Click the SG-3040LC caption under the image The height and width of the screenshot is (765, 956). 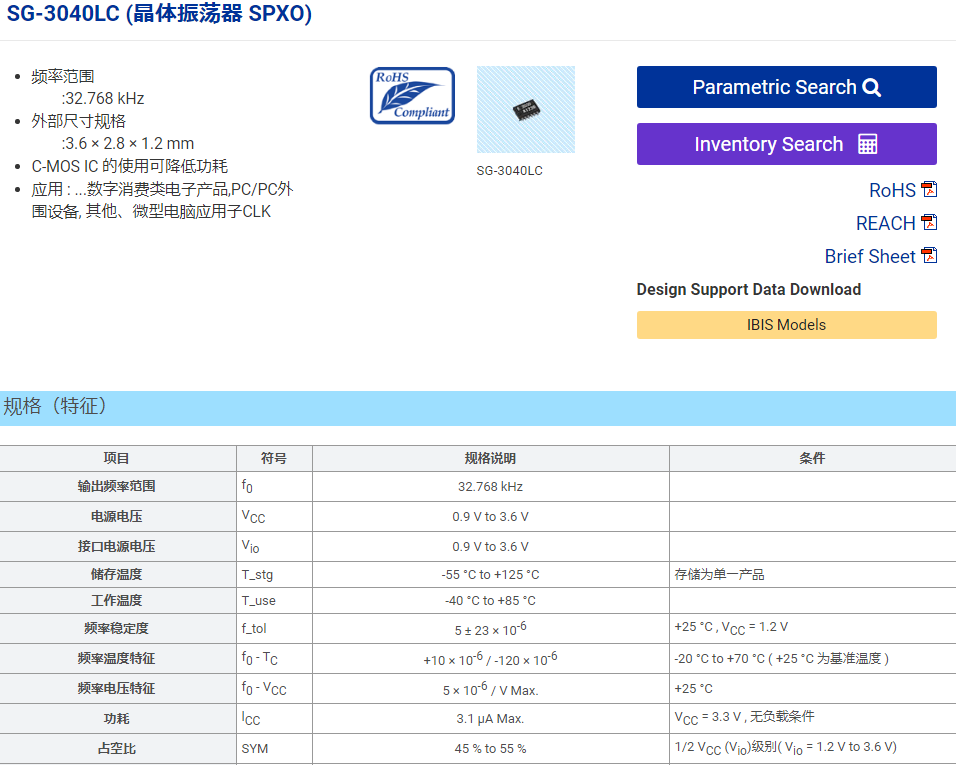509,171
